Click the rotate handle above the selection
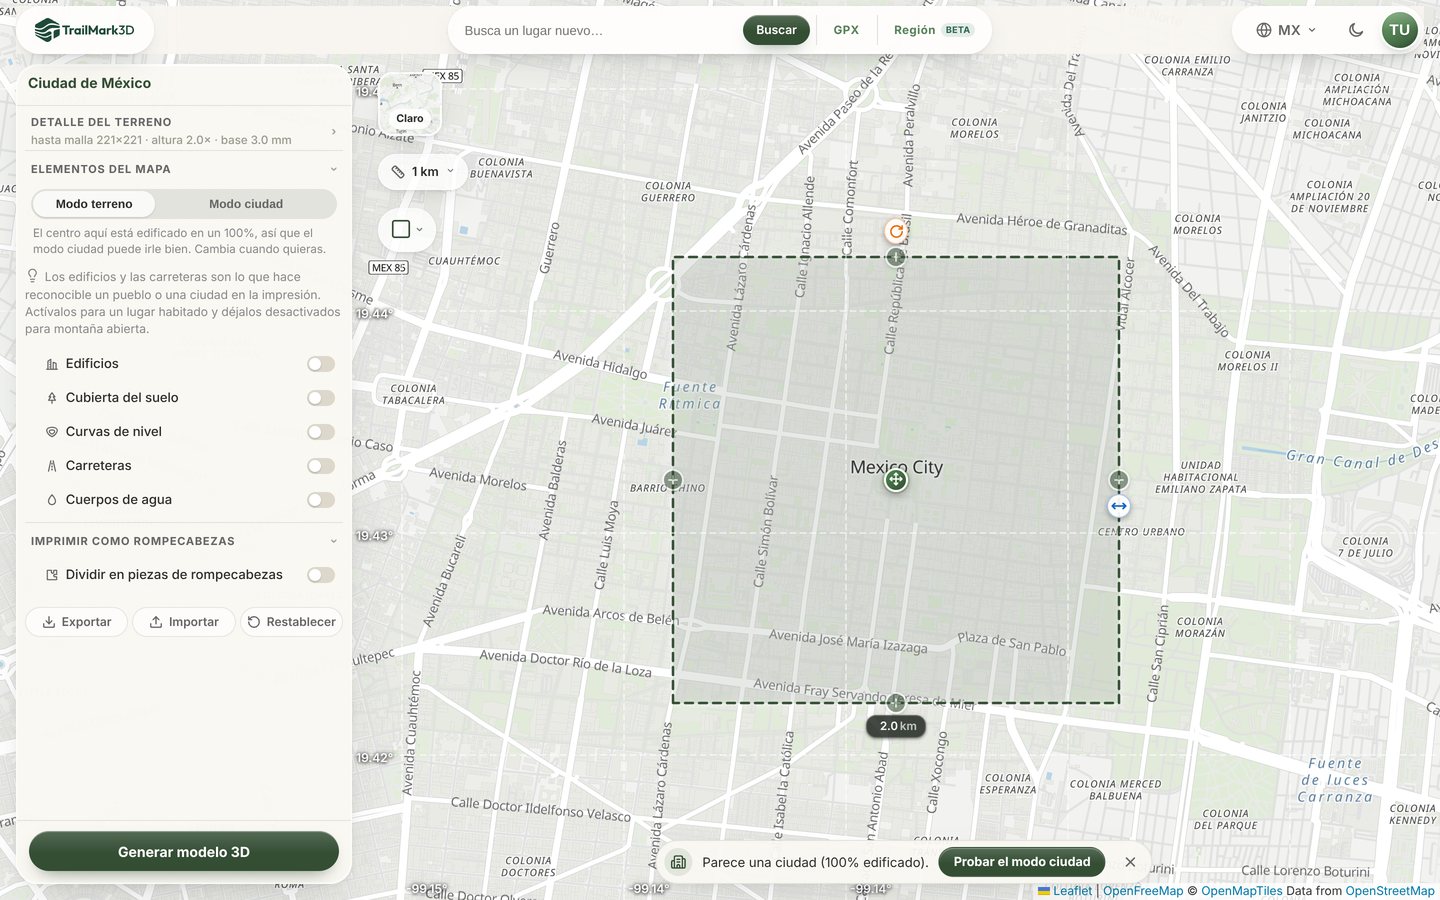Image resolution: width=1440 pixels, height=900 pixels. click(x=896, y=231)
